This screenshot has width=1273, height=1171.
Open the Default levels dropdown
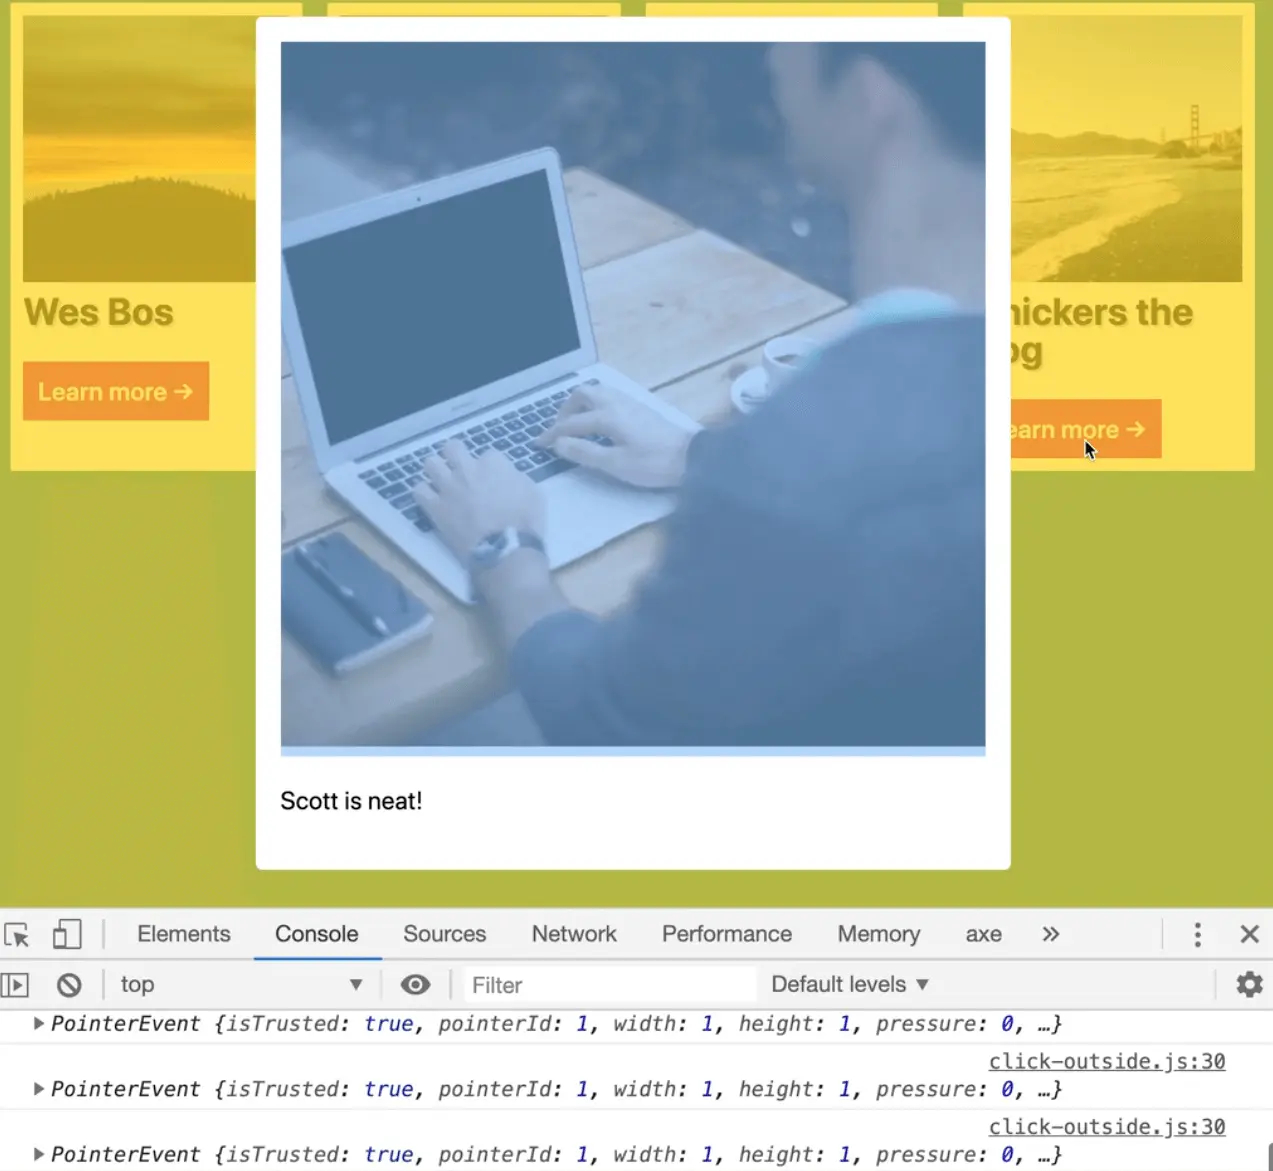pos(849,985)
